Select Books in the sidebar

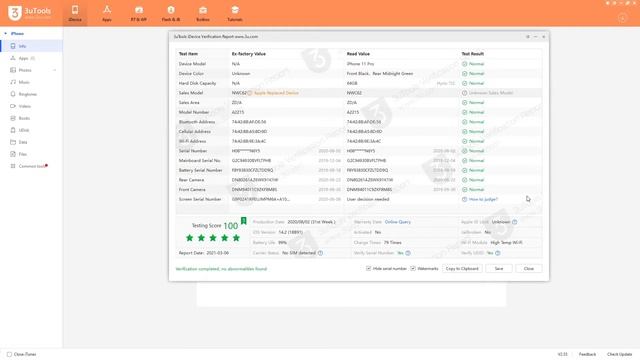point(31,118)
